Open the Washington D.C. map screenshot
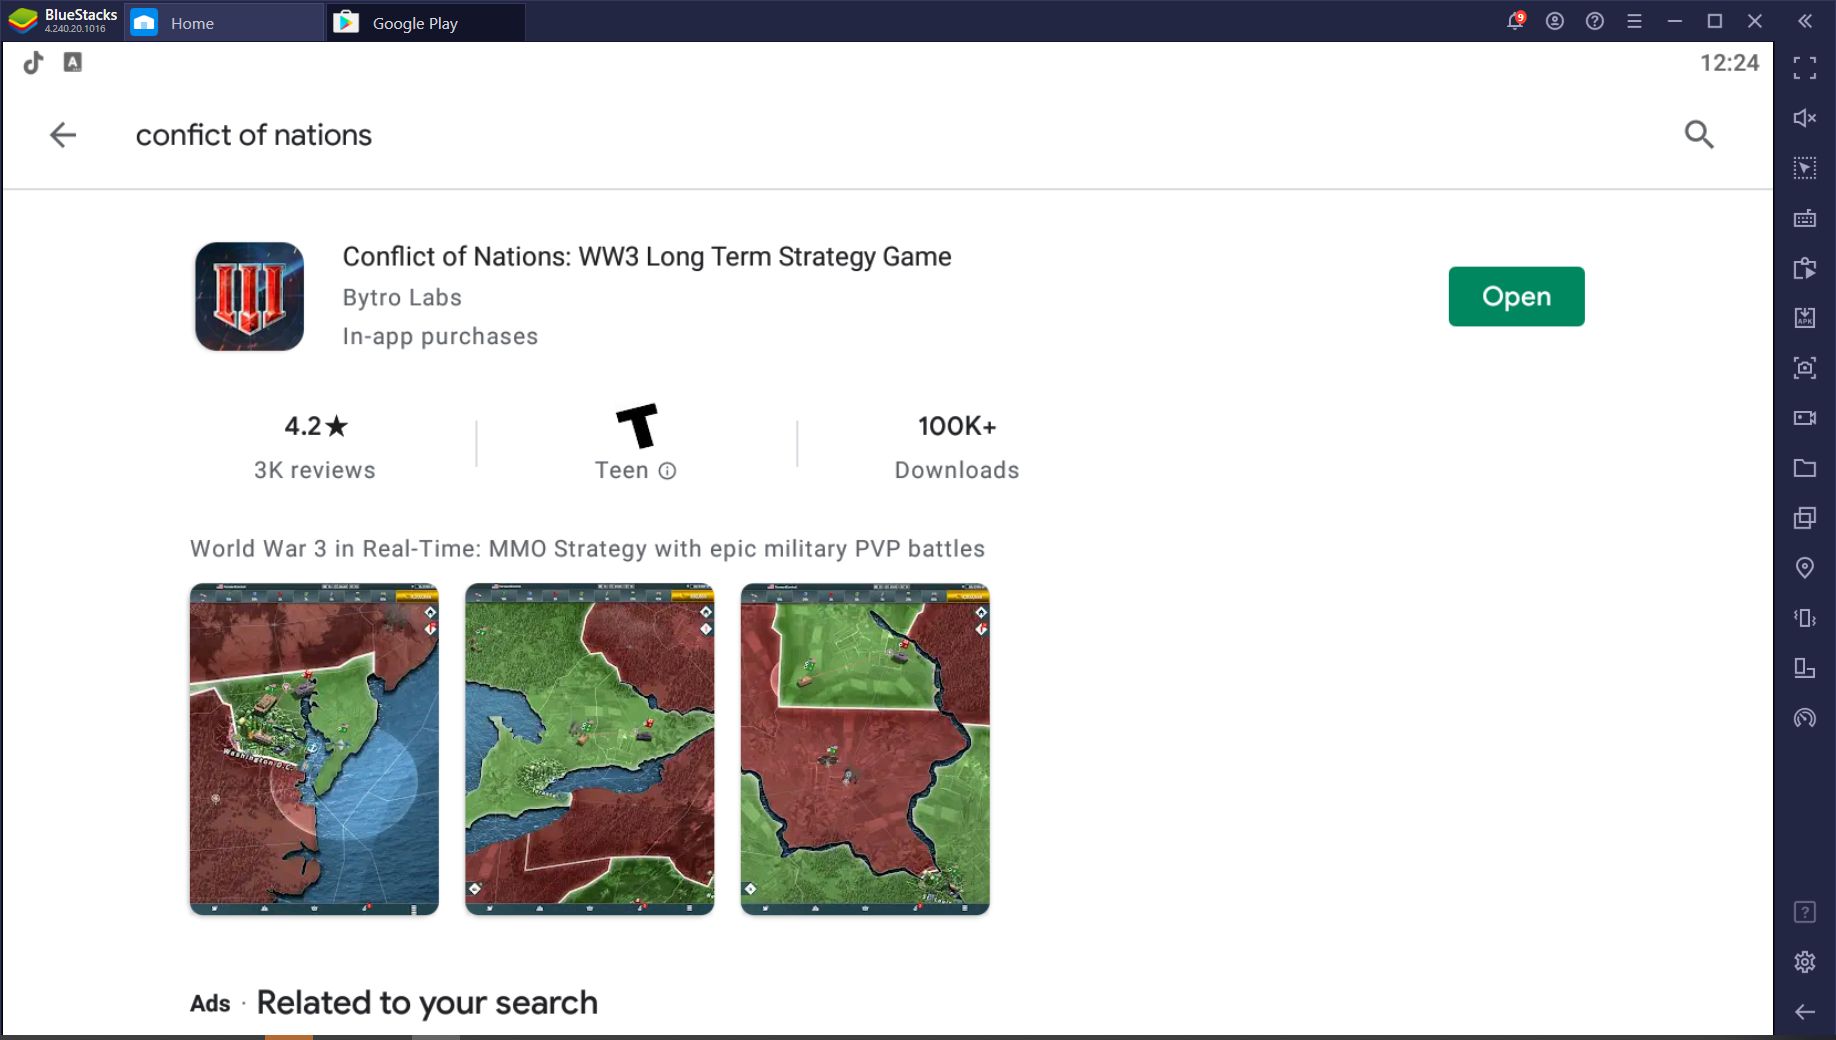Viewport: 1836px width, 1040px height. (x=314, y=749)
